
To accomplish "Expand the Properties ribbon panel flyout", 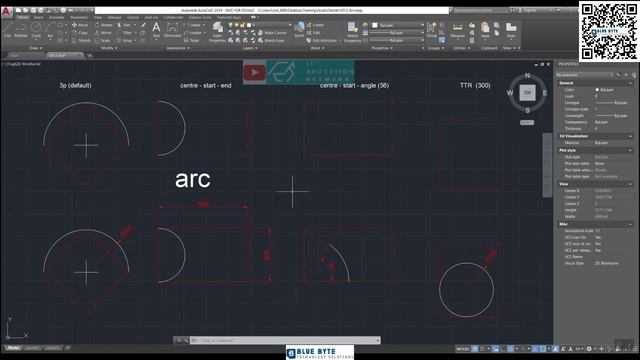I will tap(382, 48).
